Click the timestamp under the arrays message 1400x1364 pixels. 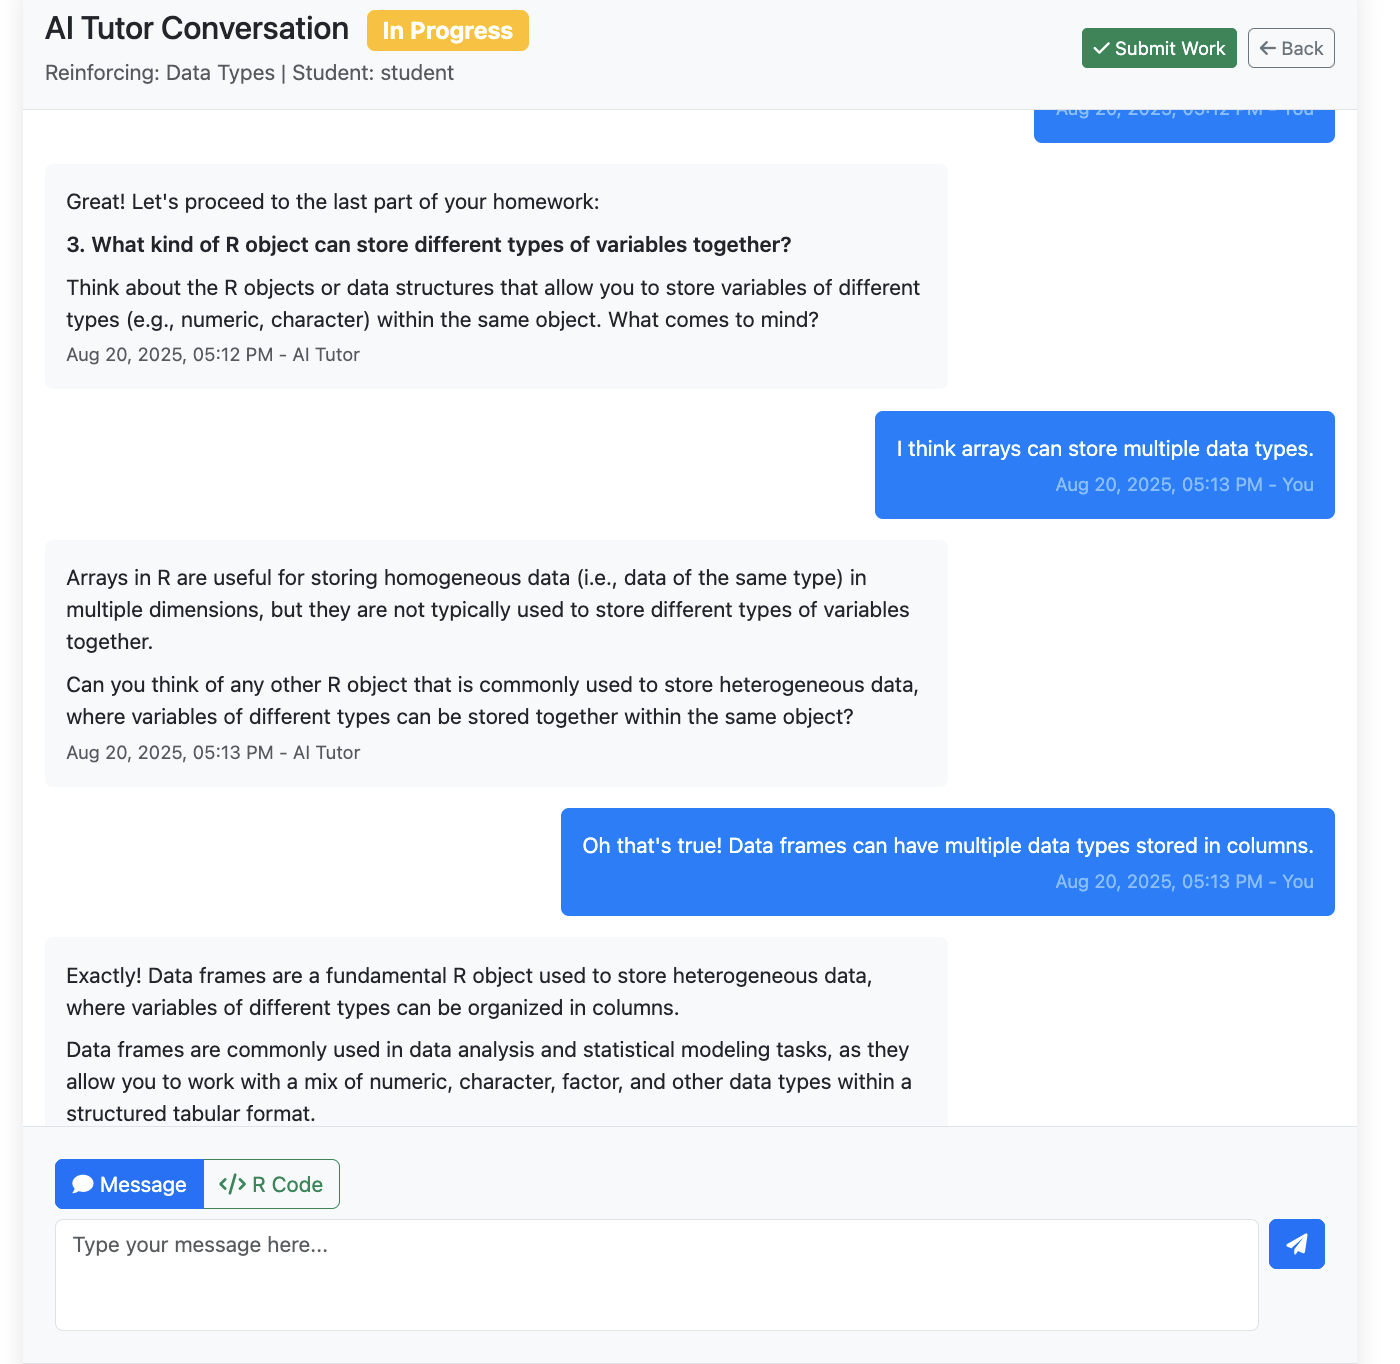click(x=1184, y=485)
